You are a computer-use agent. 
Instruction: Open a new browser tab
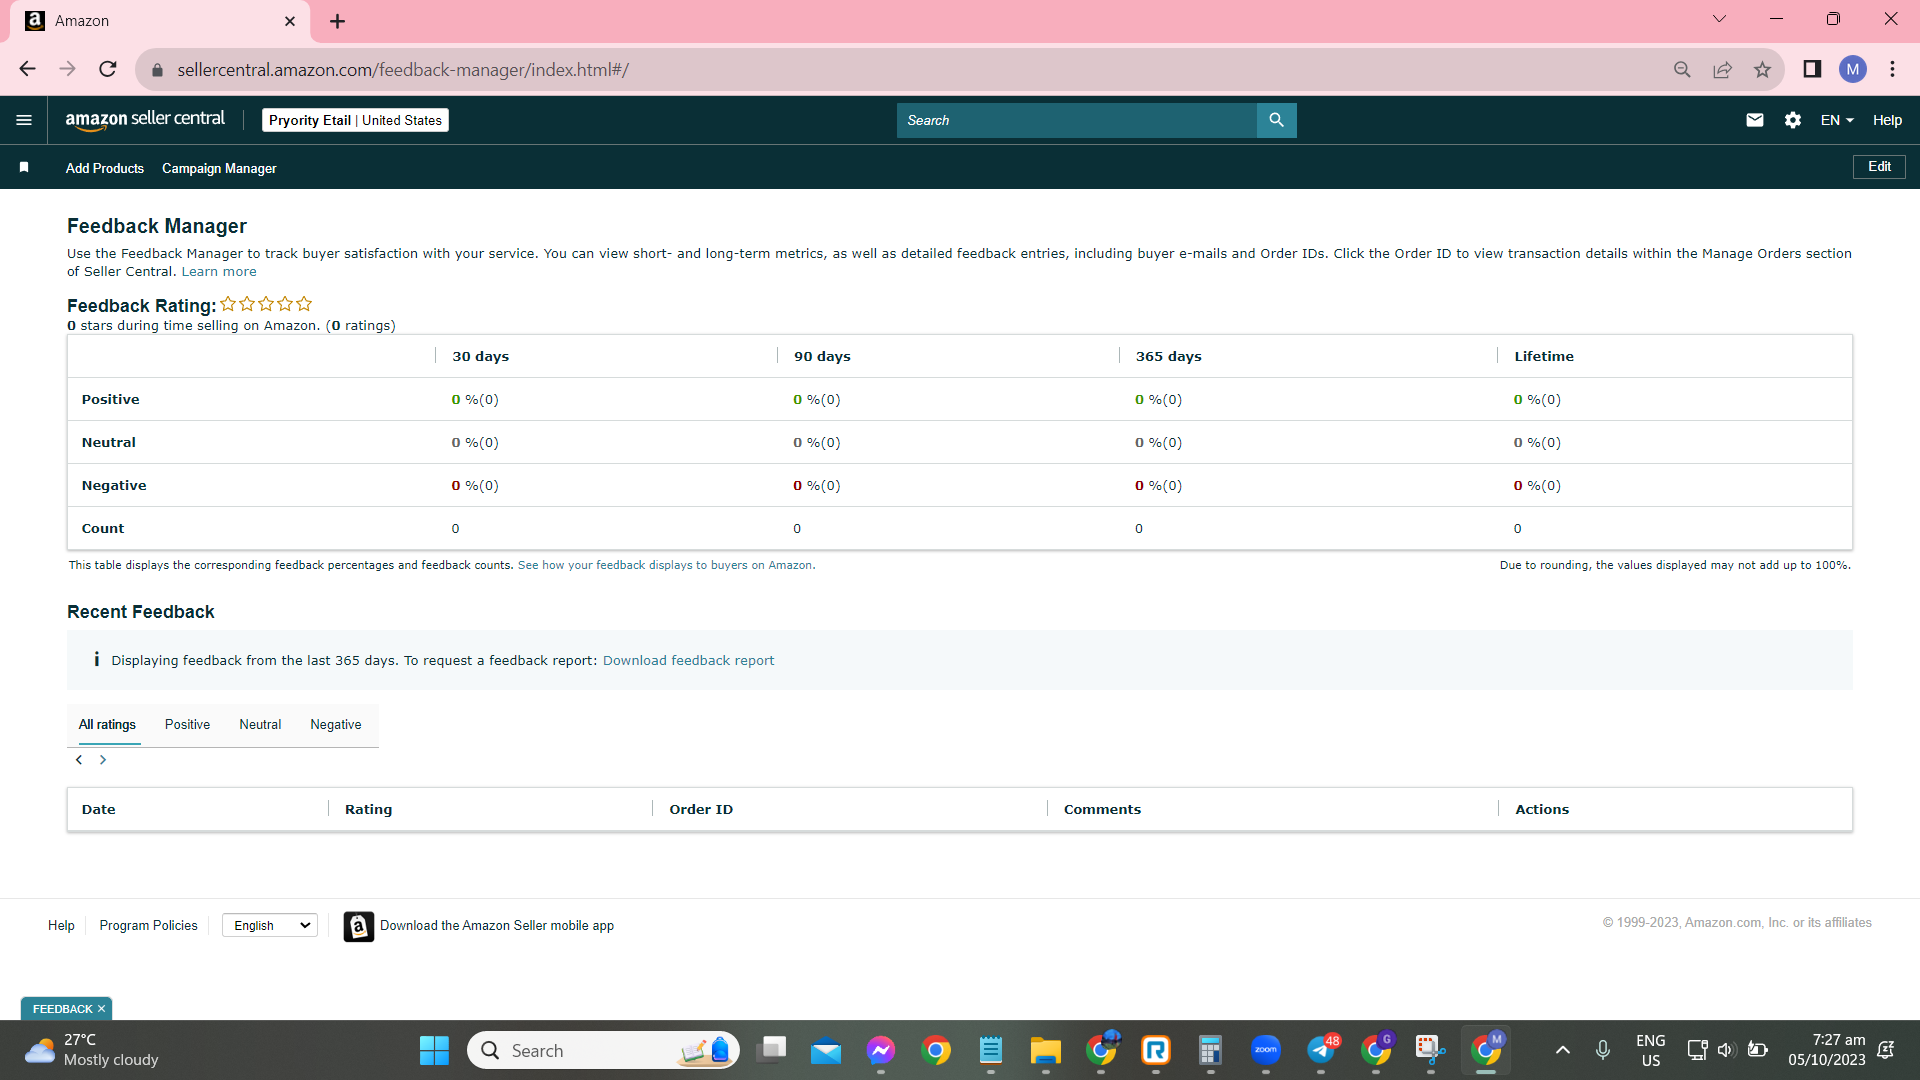coord(337,21)
